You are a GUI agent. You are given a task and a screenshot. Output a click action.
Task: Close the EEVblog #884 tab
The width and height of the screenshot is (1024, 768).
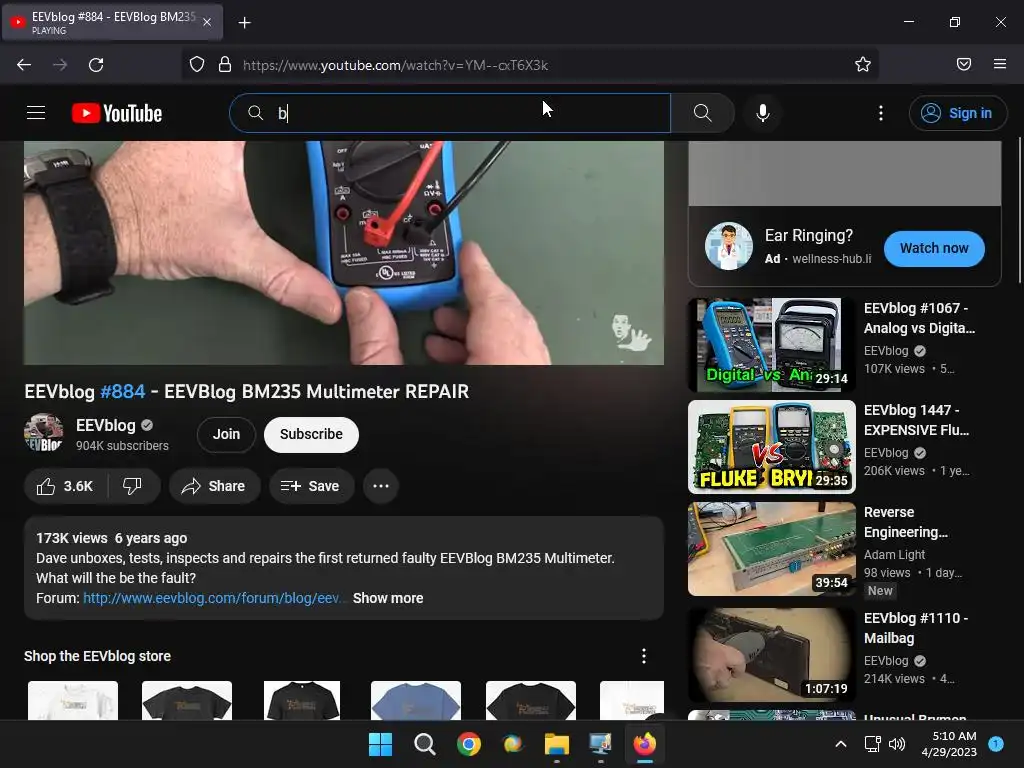pyautogui.click(x=207, y=22)
